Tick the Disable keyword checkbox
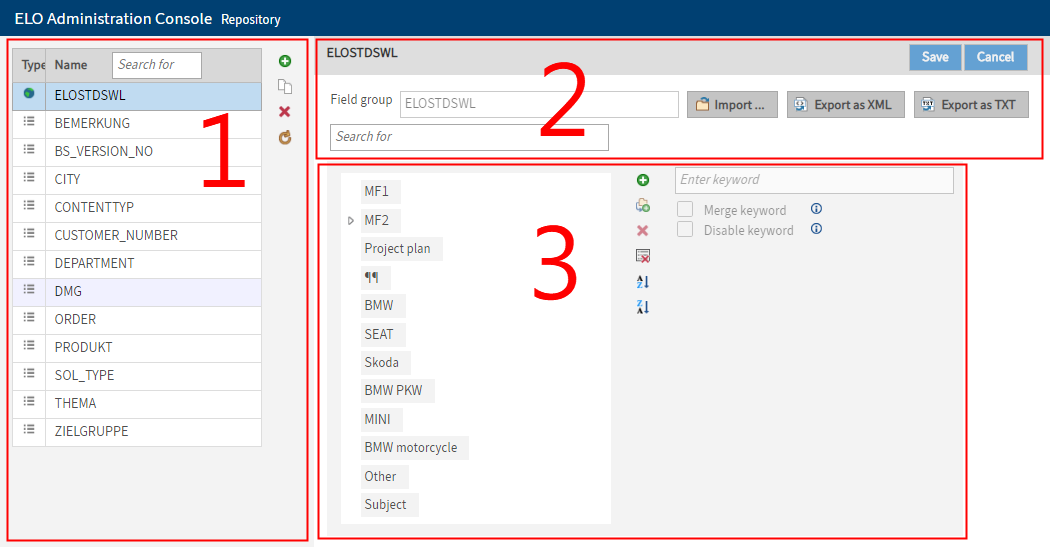1050x547 pixels. tap(685, 230)
